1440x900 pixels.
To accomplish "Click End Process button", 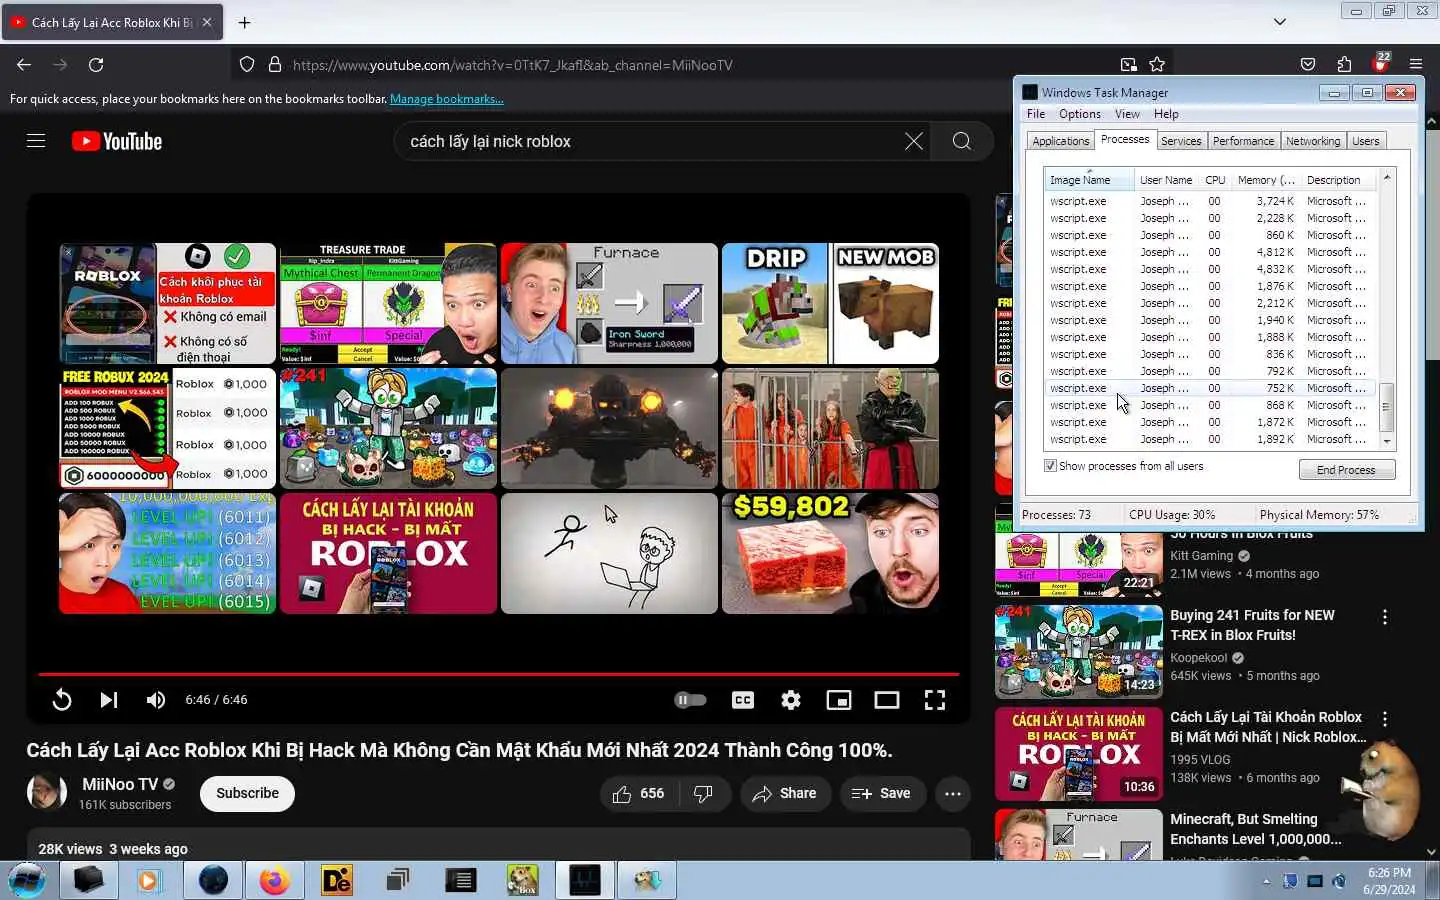I will pos(1346,470).
